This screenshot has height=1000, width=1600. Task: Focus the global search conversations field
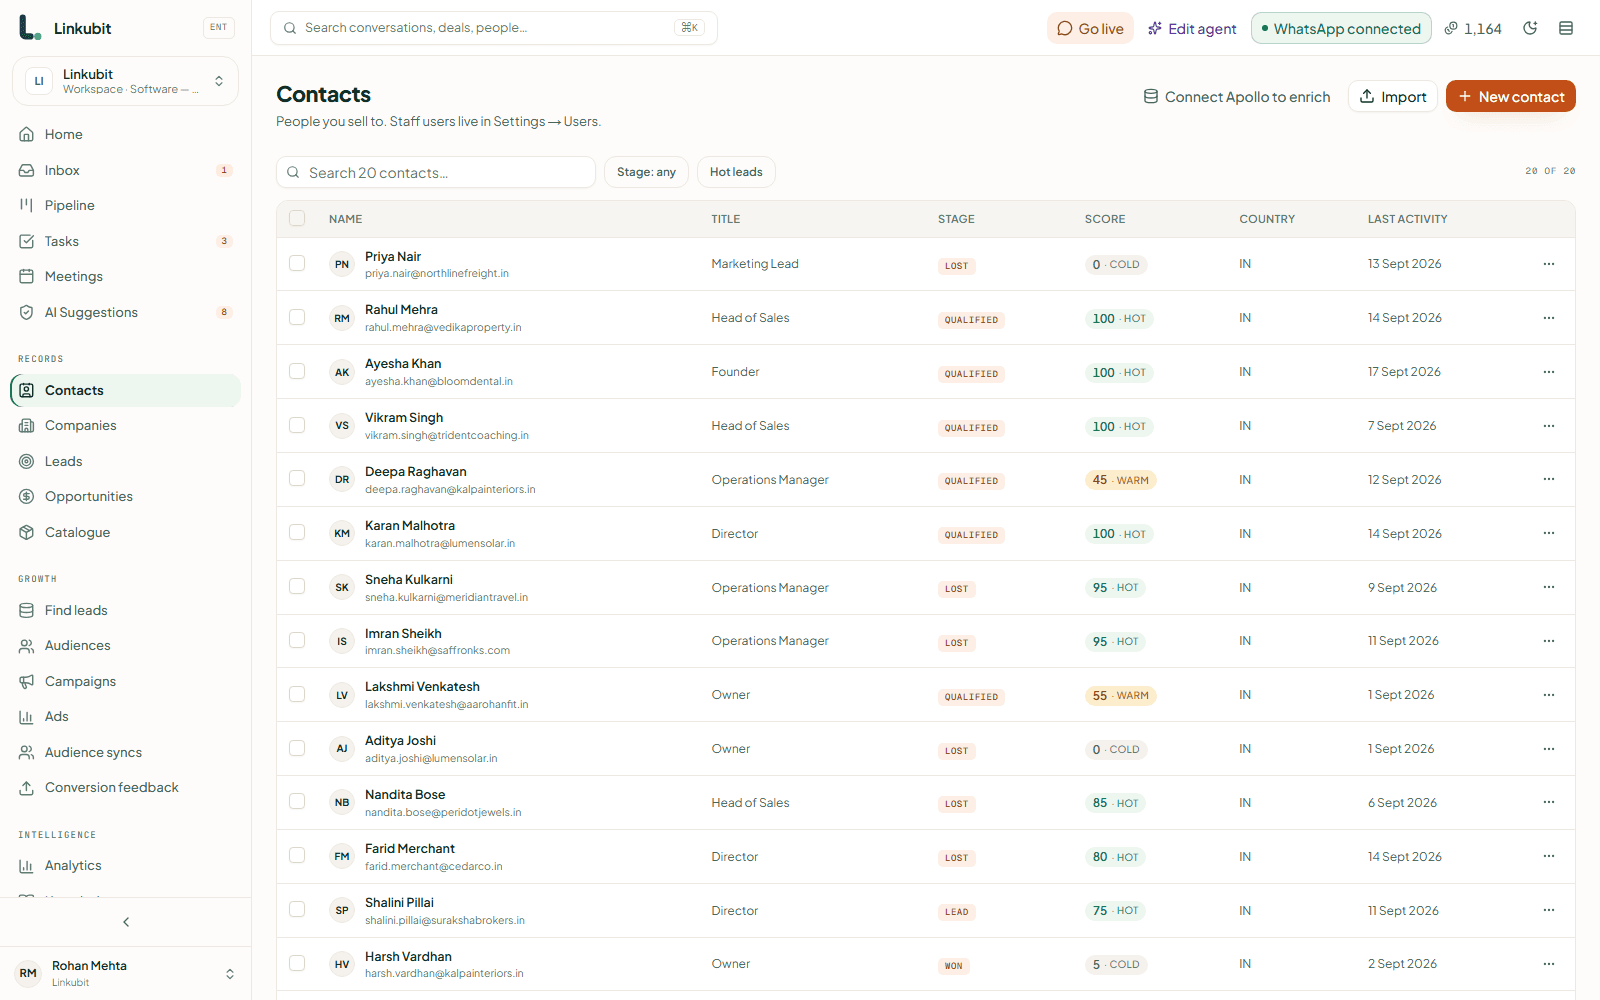click(x=494, y=28)
